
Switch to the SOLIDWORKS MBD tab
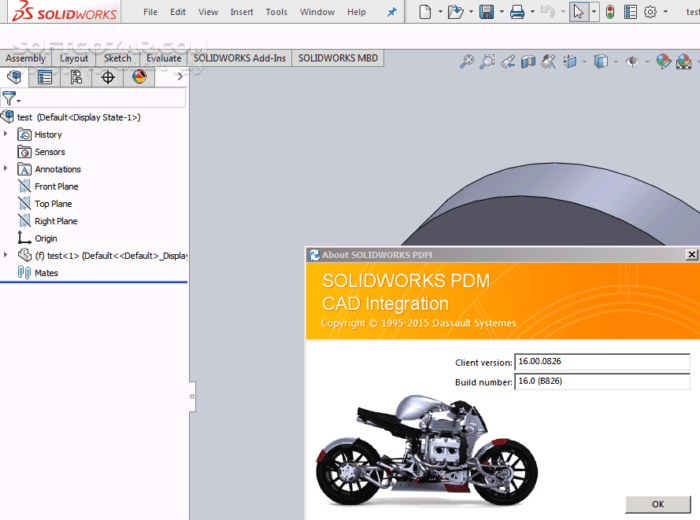point(338,58)
